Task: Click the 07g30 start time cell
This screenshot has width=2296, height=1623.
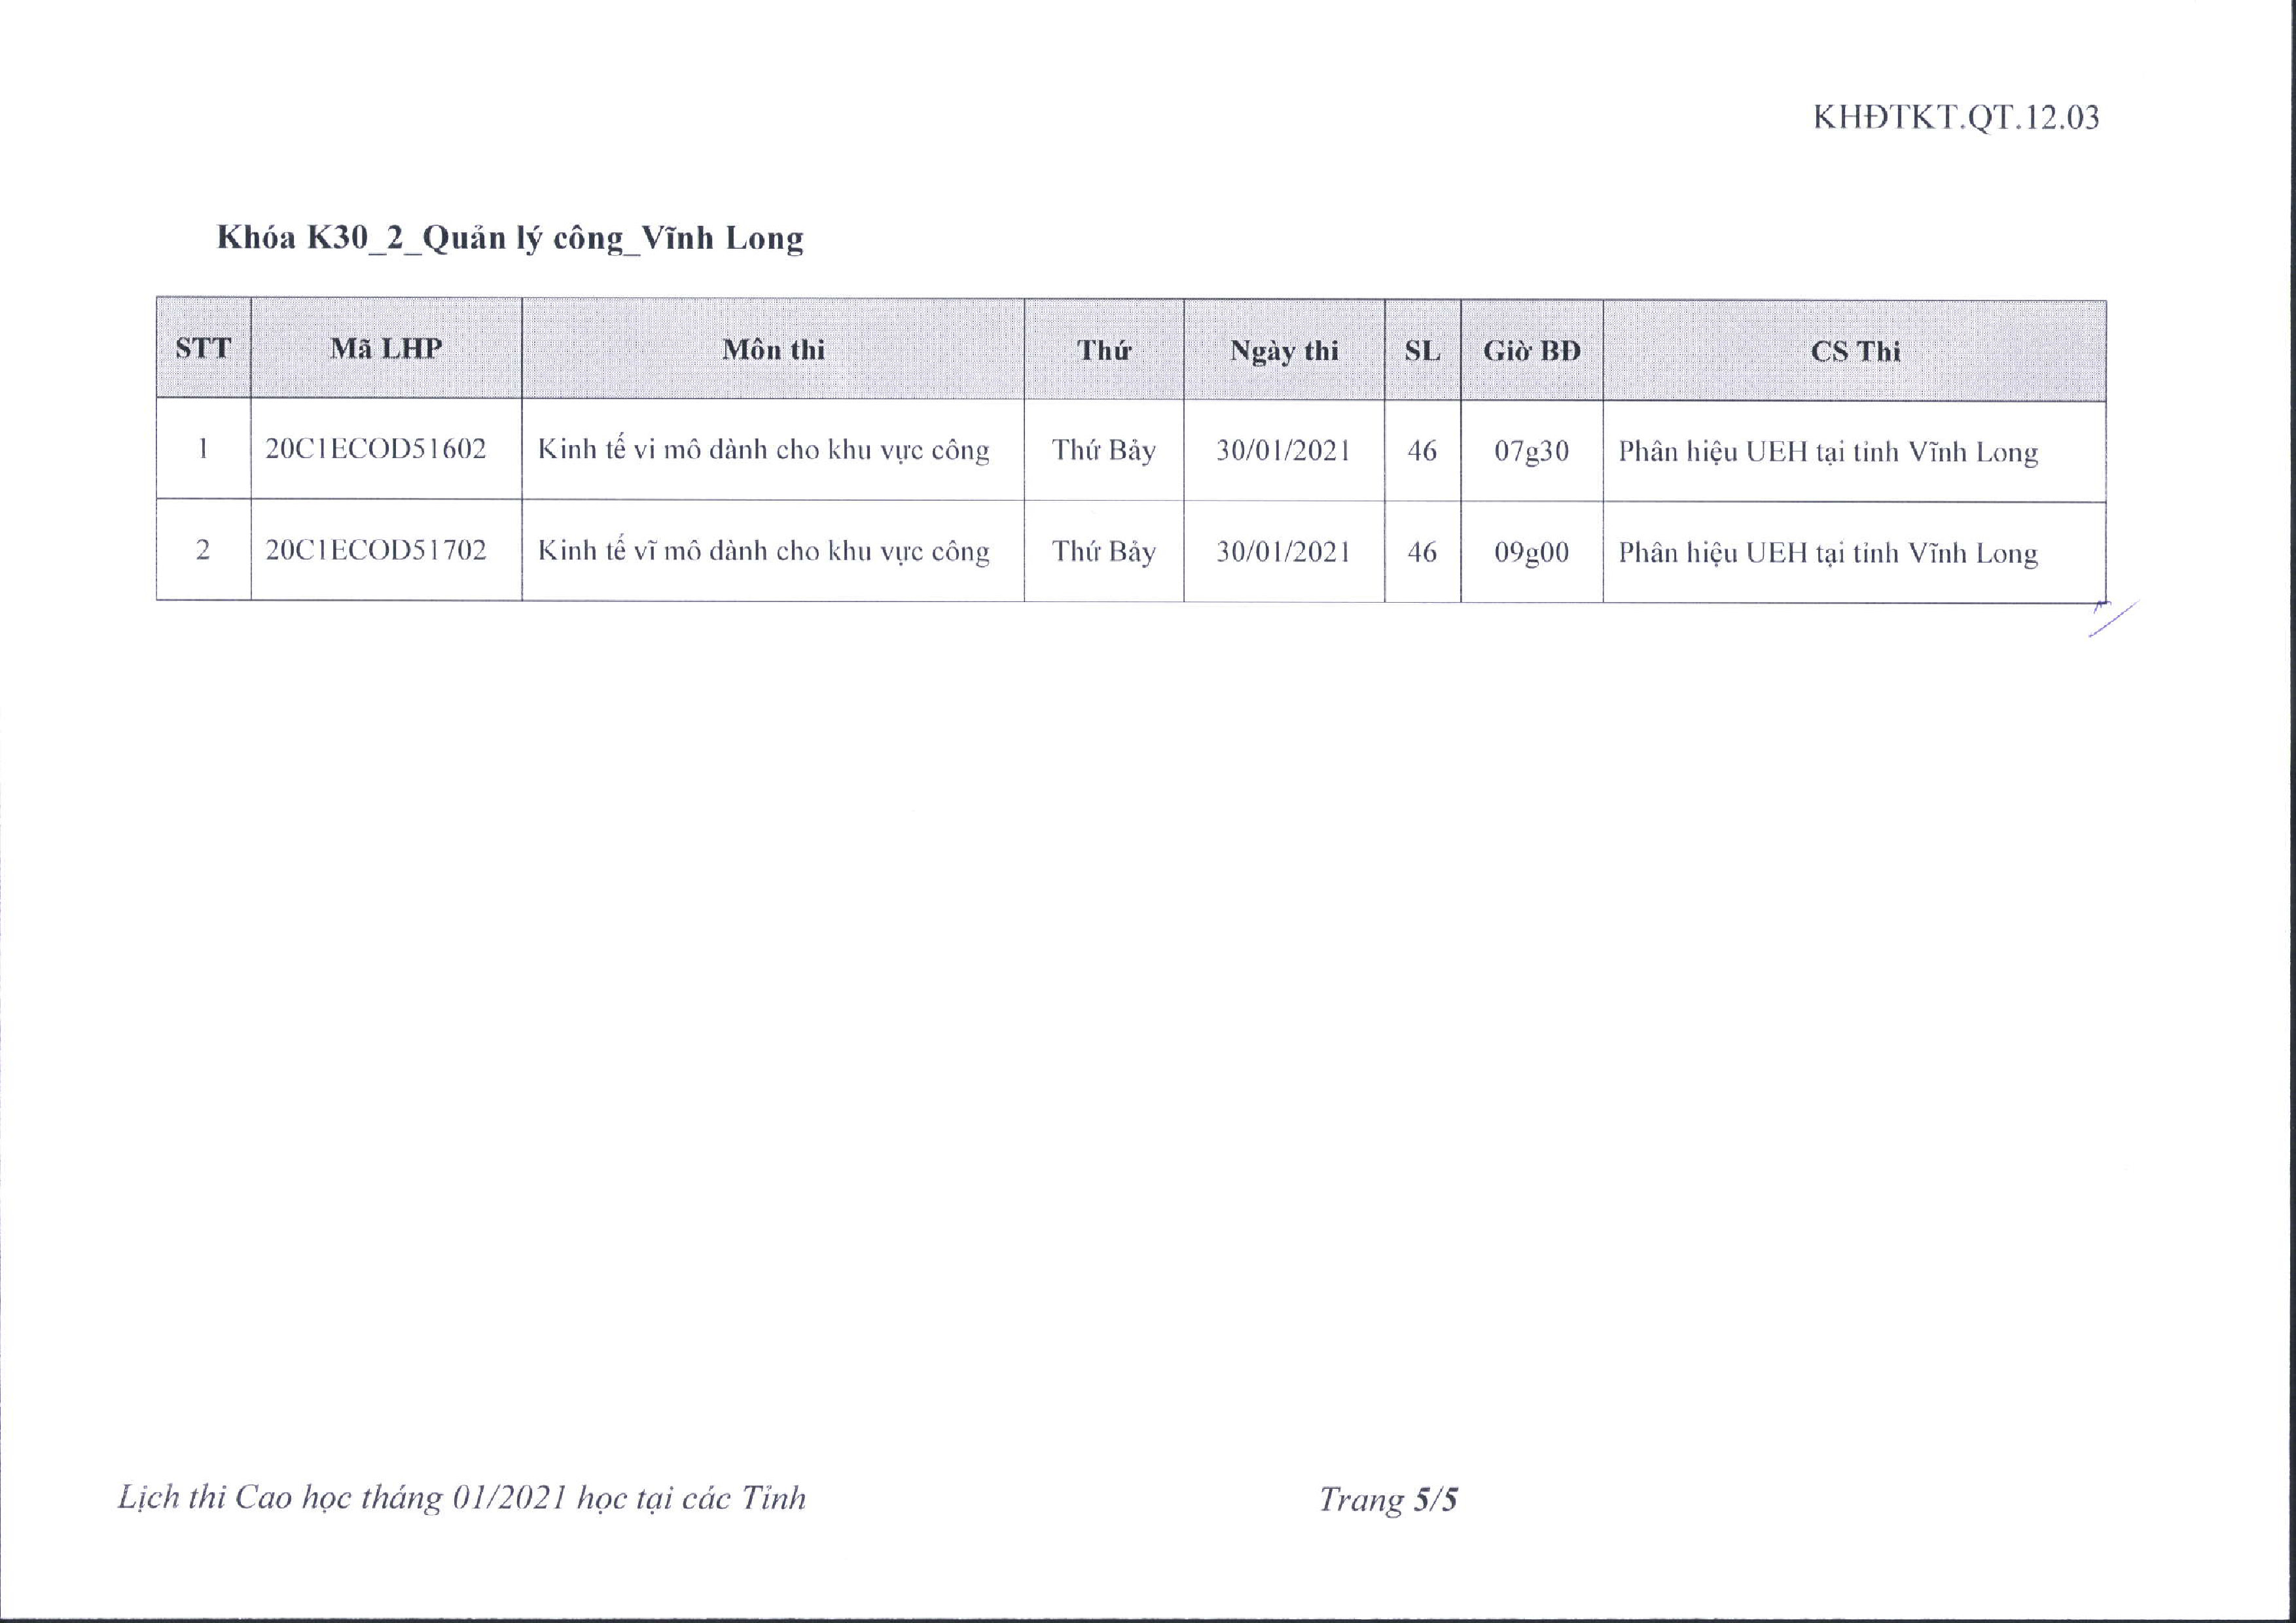Action: (1531, 451)
